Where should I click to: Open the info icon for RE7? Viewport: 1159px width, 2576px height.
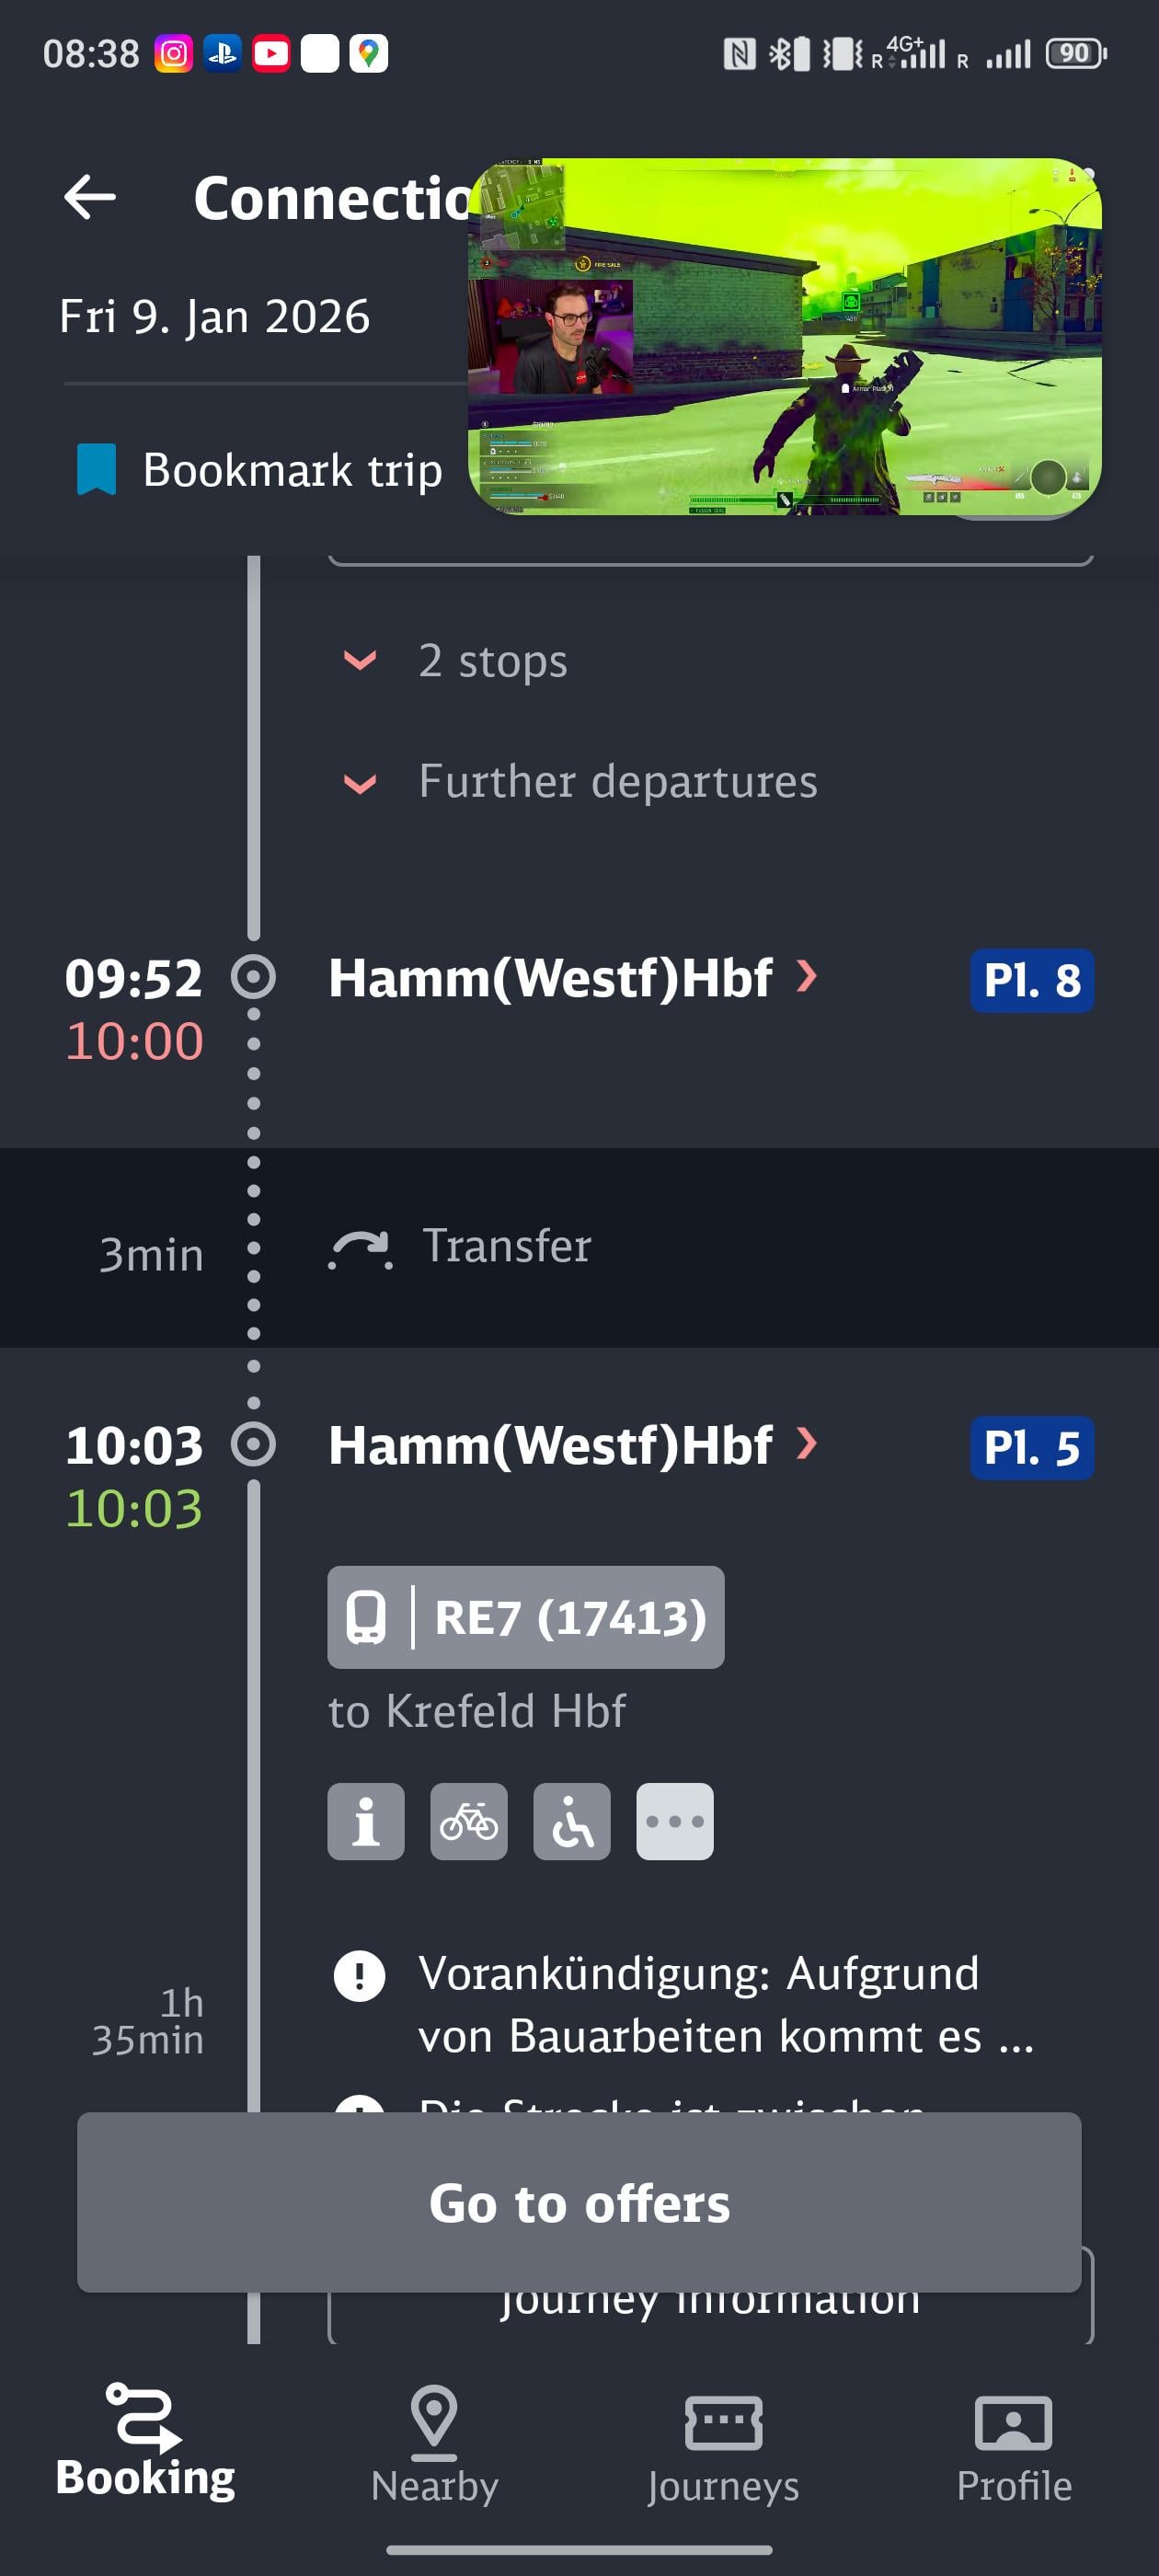(366, 1821)
